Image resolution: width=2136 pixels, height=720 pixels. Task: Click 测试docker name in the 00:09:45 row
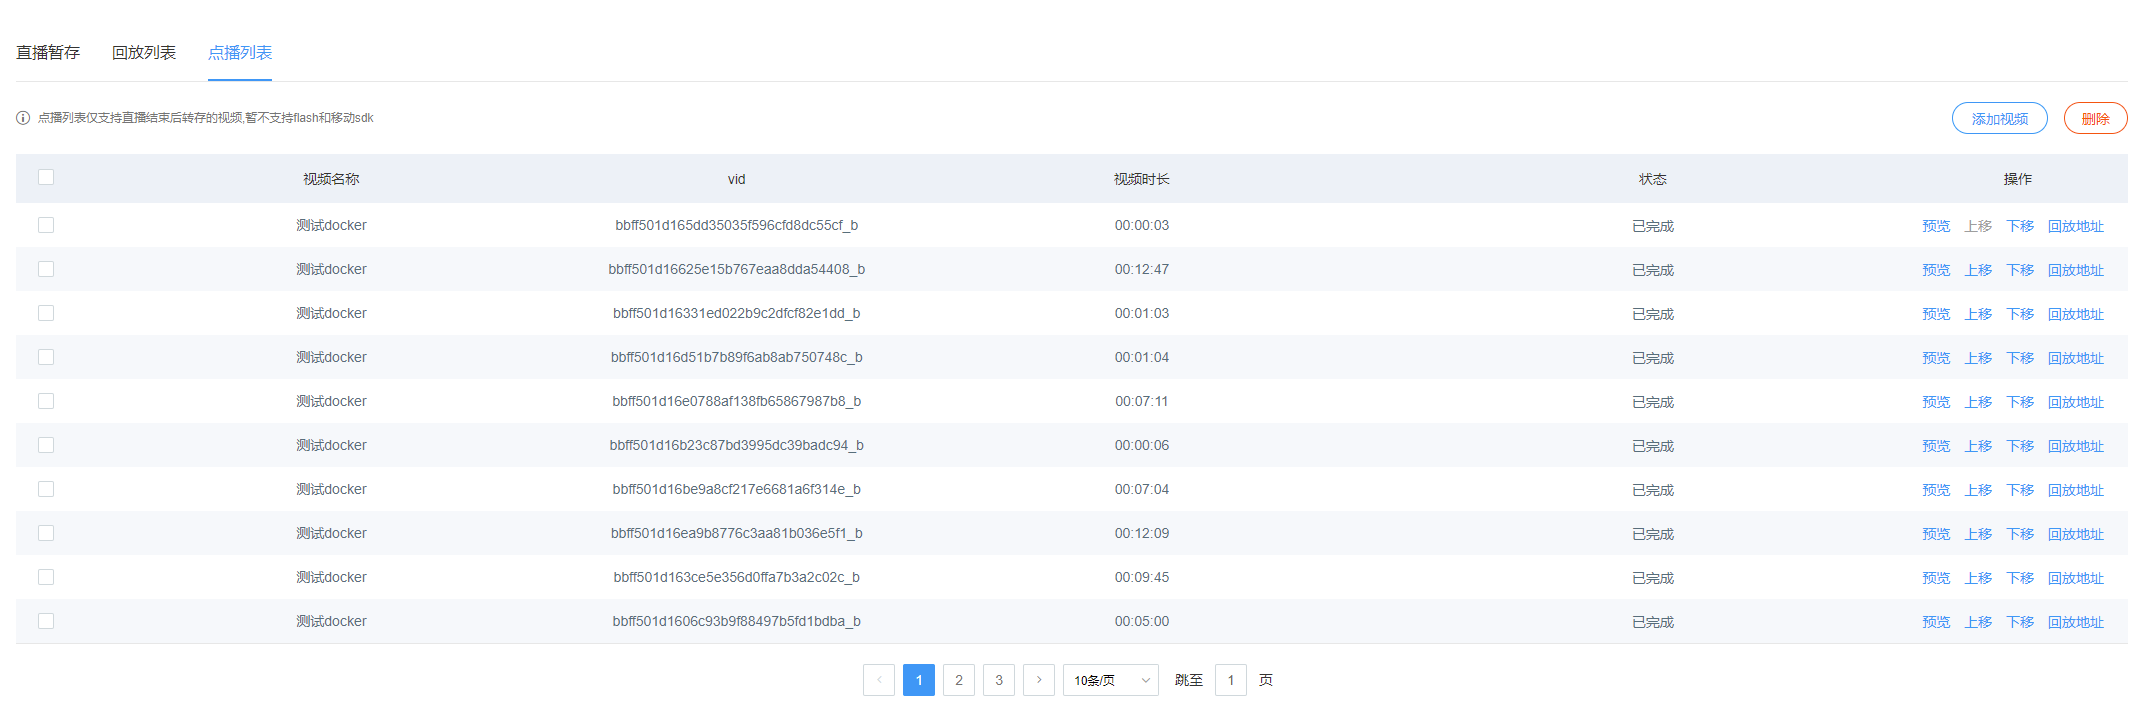click(331, 577)
